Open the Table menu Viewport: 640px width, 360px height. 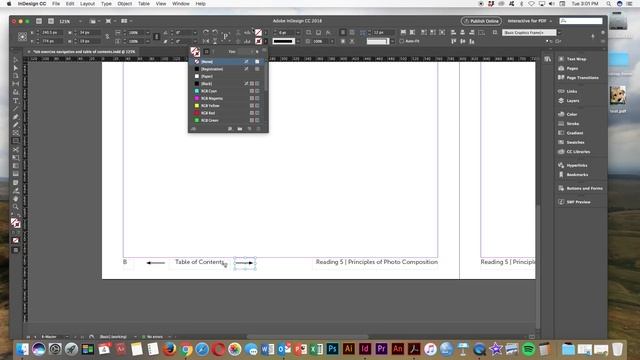pos(144,4)
